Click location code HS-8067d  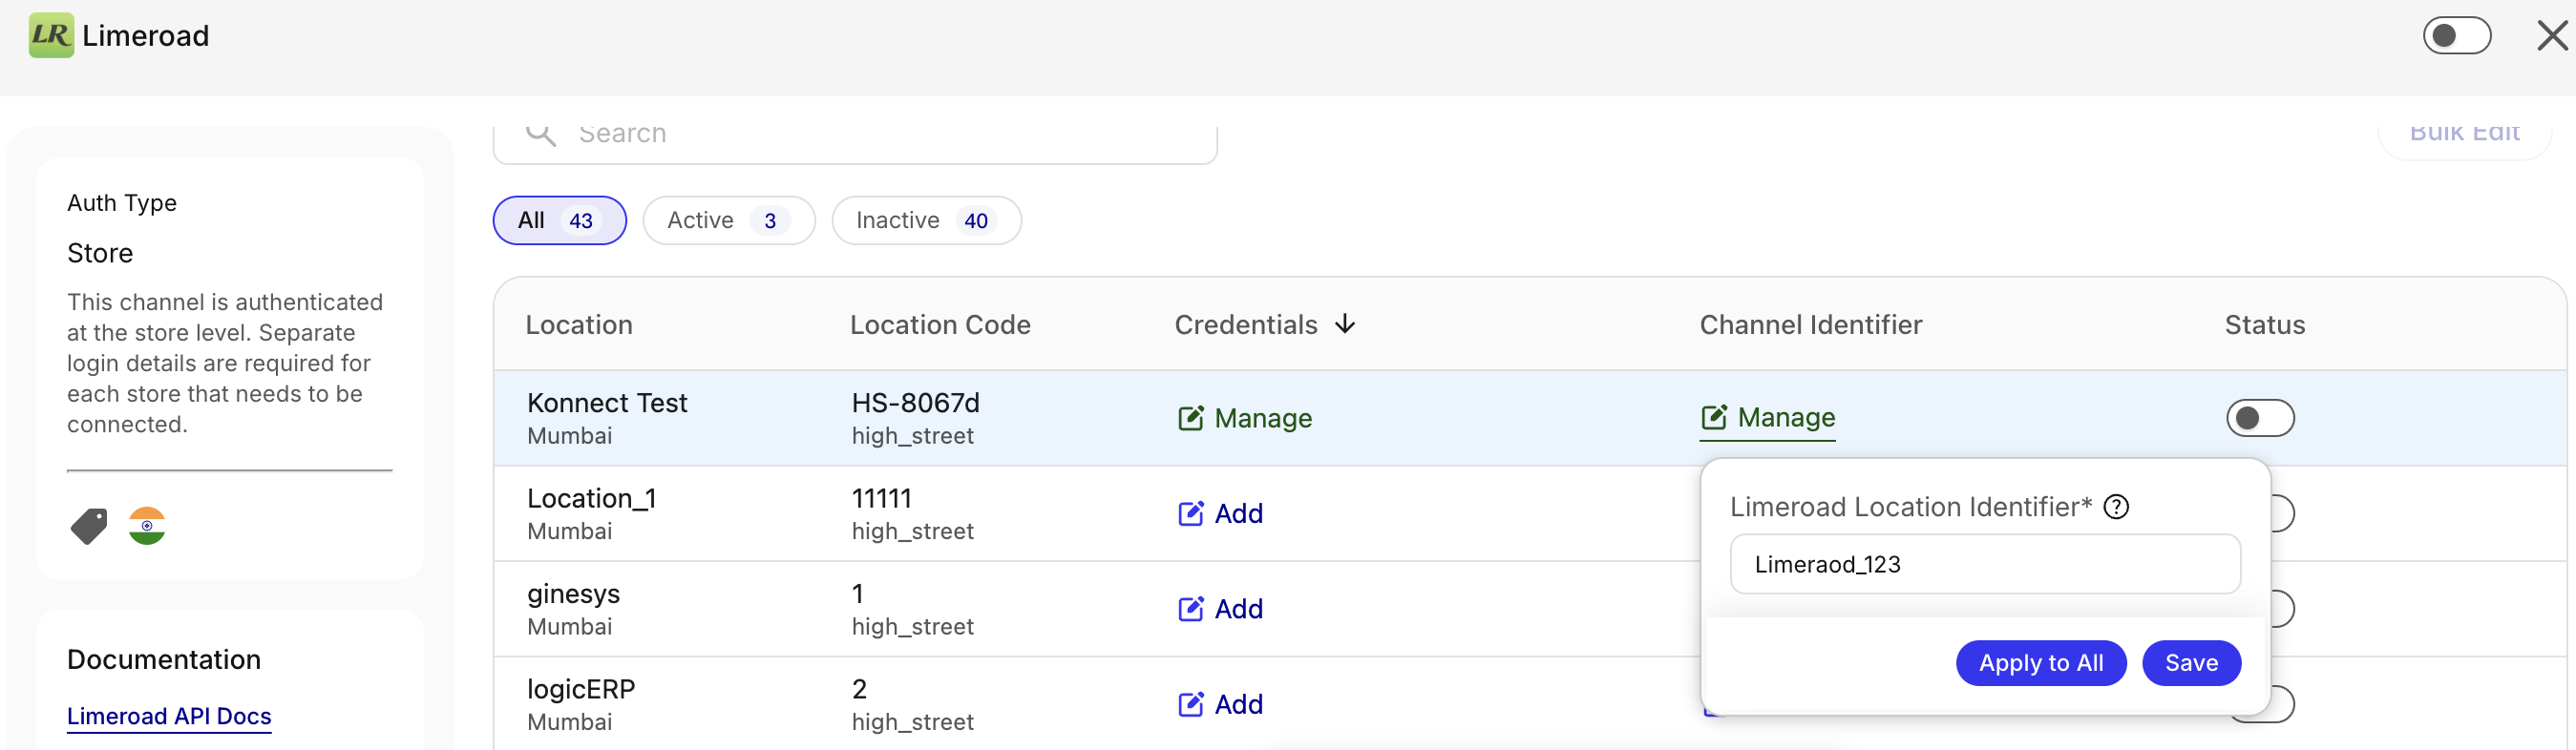(915, 403)
